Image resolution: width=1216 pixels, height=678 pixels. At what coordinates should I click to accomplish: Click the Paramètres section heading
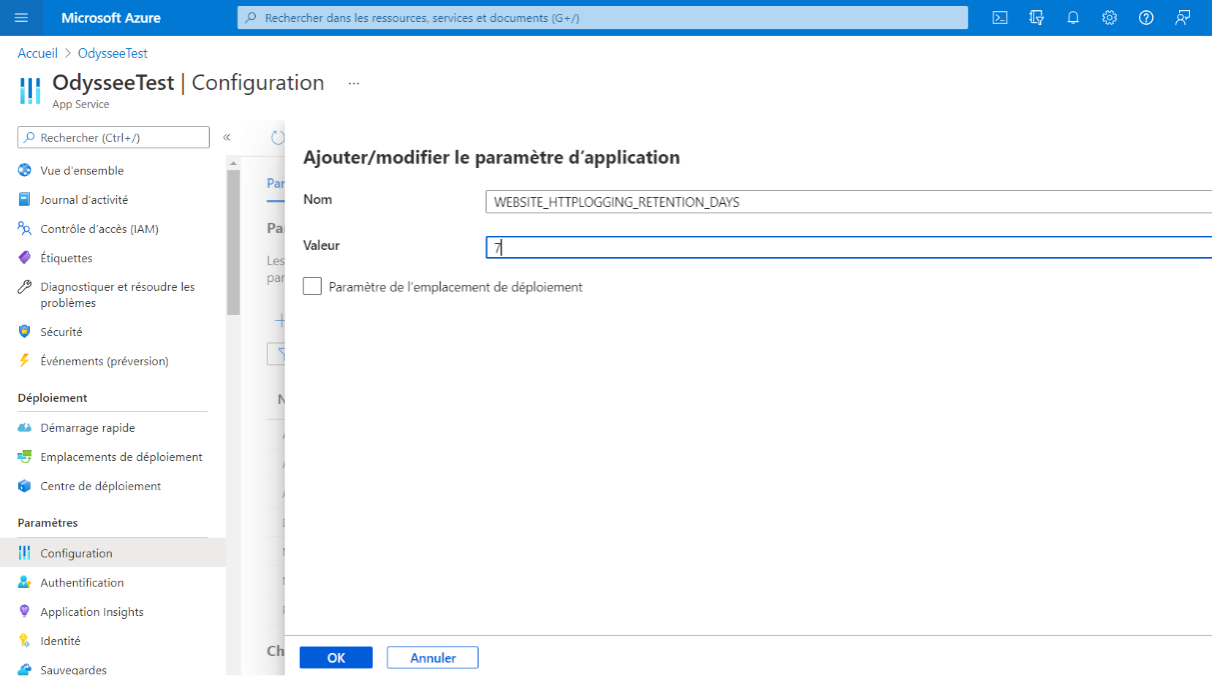47,523
